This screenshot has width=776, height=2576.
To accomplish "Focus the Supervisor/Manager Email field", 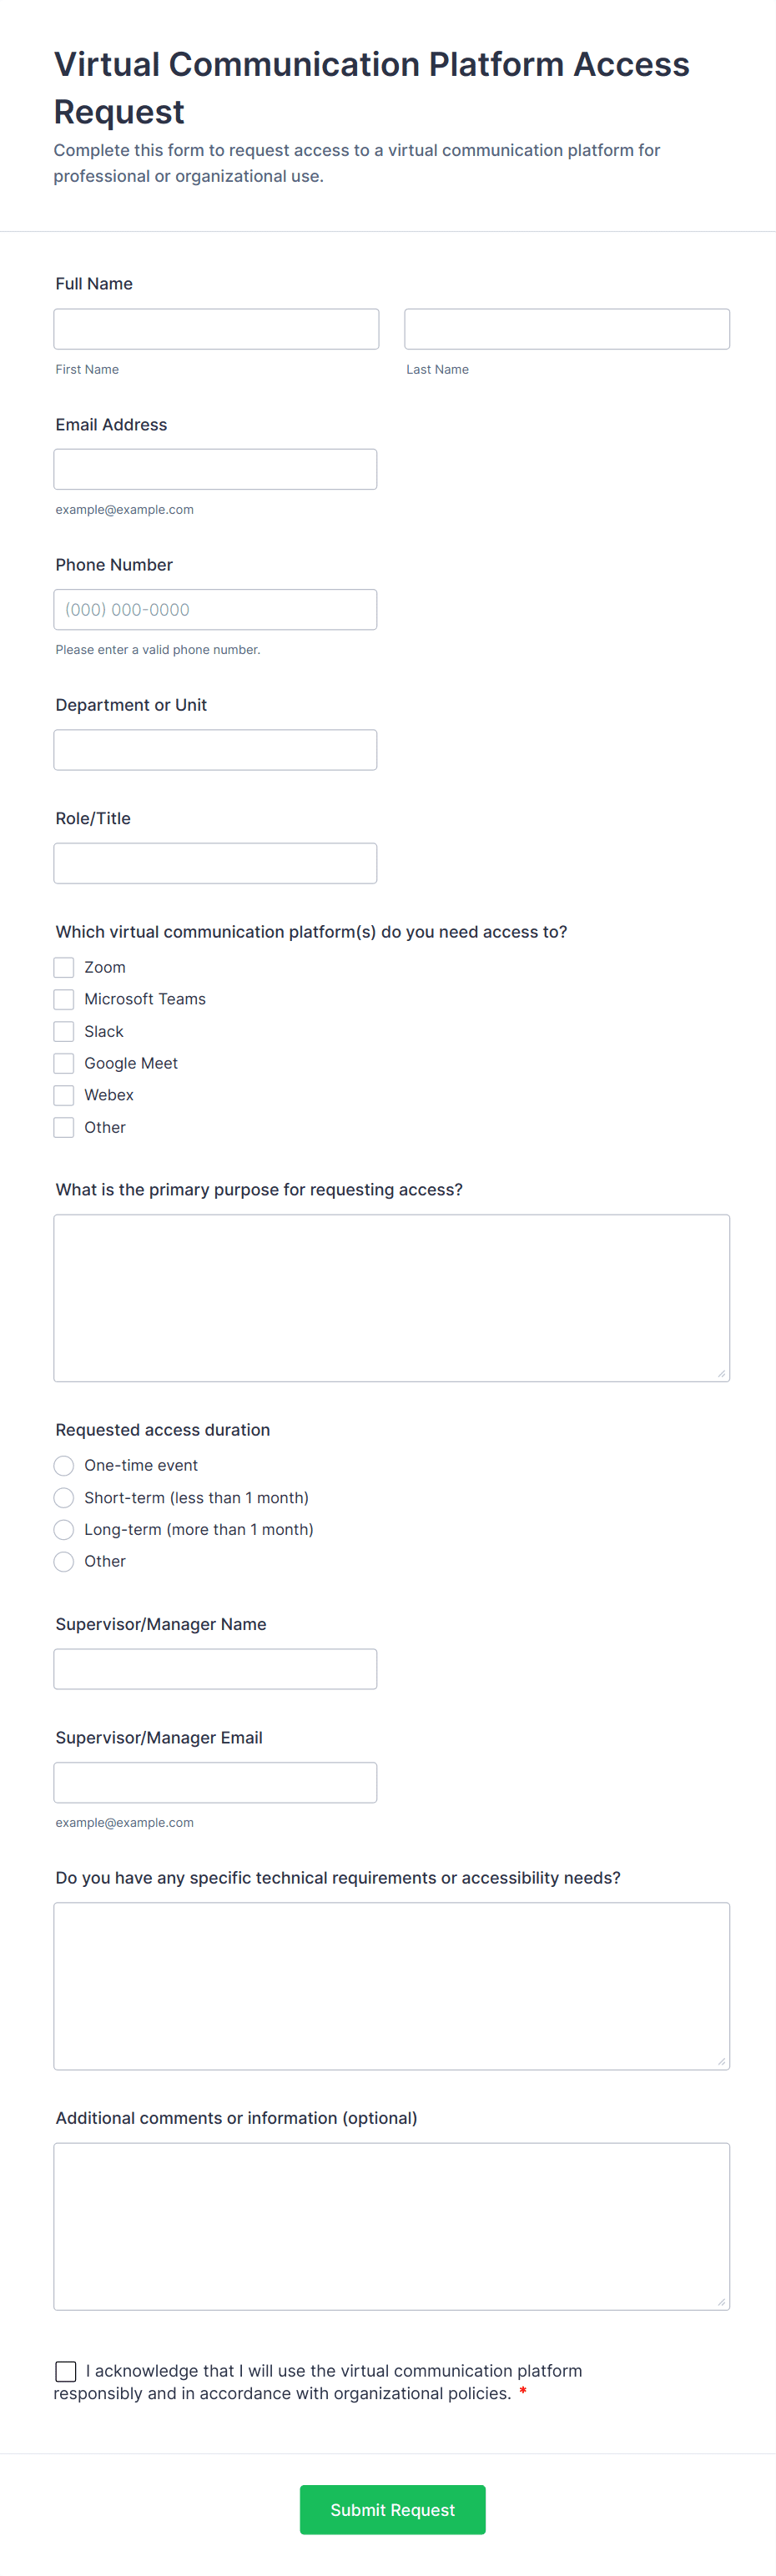I will point(215,1782).
